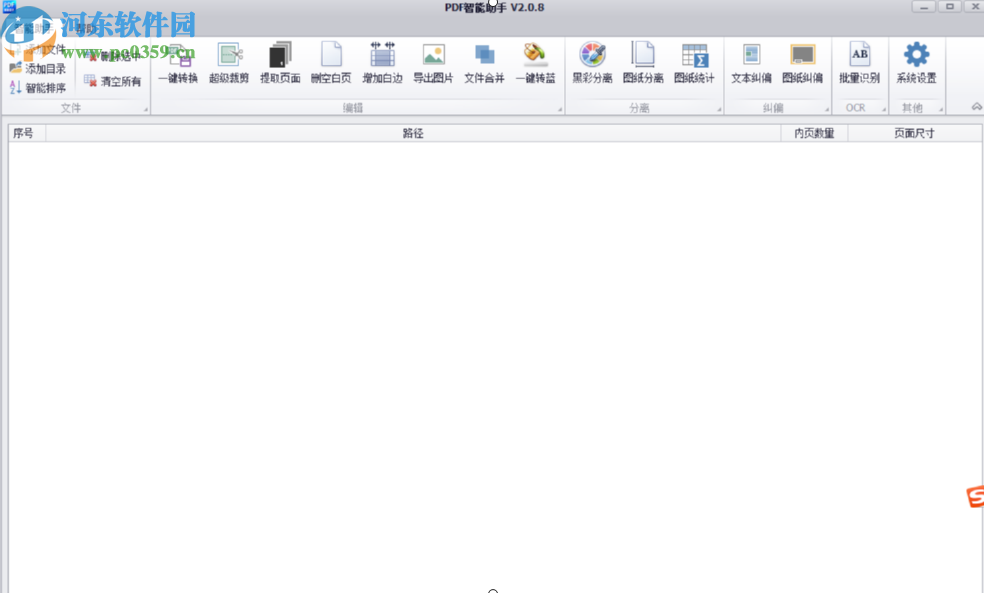Image resolution: width=984 pixels, height=593 pixels.
Task: Open the 增加白边 (add margins) tool
Action: pyautogui.click(x=382, y=62)
